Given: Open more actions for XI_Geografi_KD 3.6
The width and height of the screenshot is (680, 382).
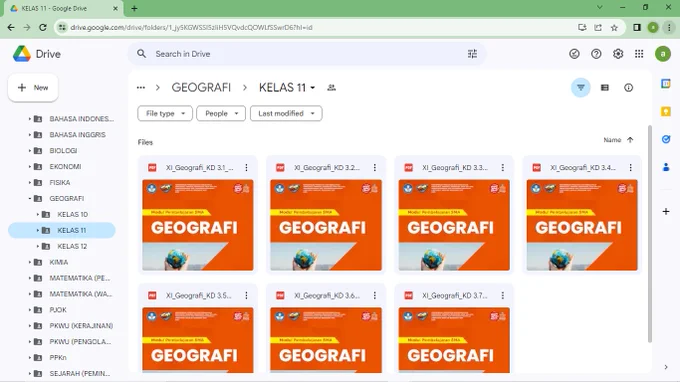Looking at the screenshot, I should (375, 295).
